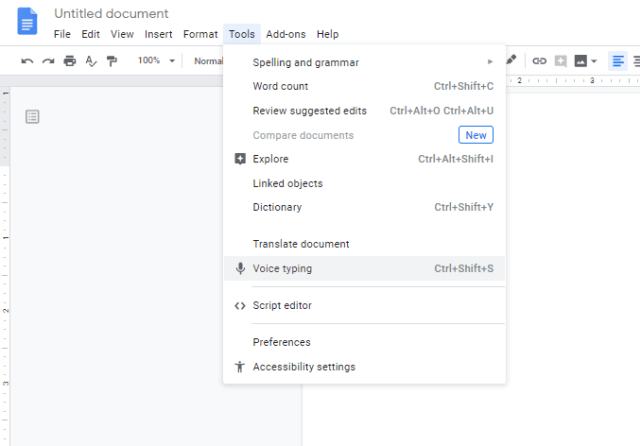Open the File menu

[62, 34]
